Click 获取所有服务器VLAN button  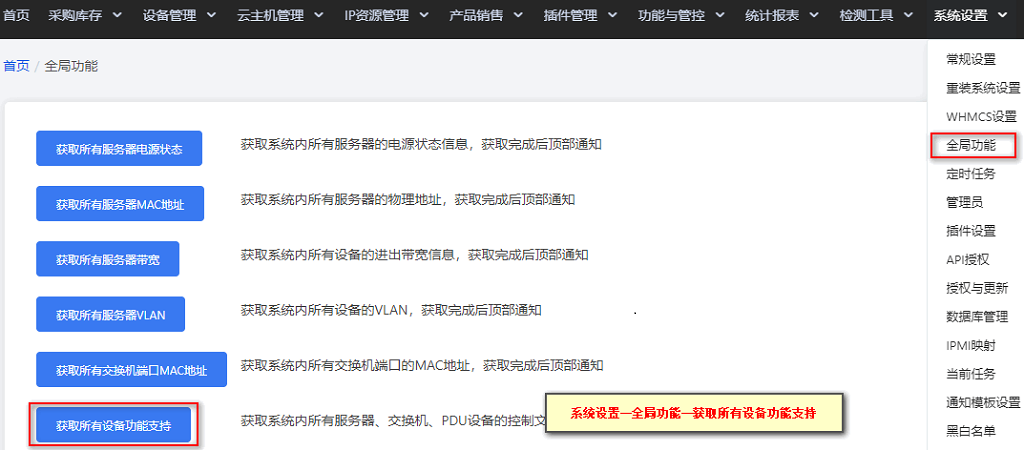(110, 315)
